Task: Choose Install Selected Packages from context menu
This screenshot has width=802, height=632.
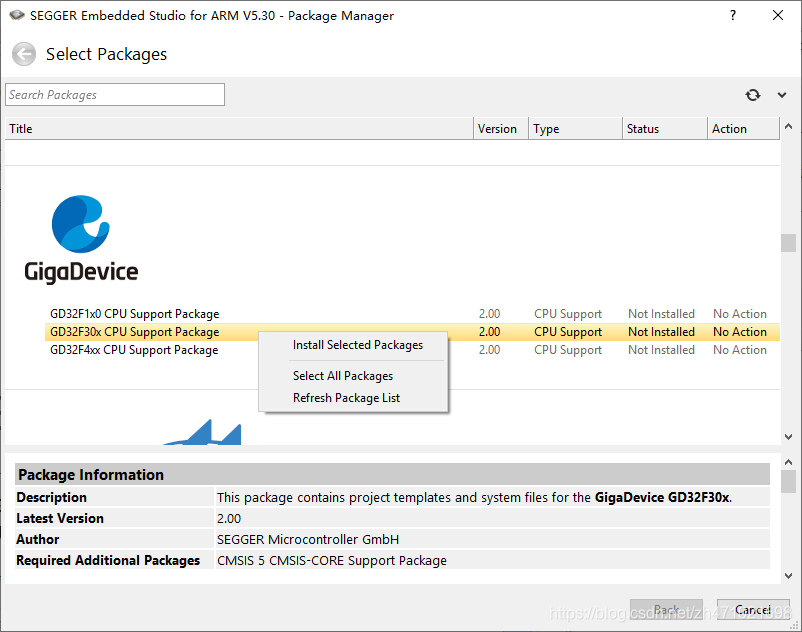Action: click(358, 345)
